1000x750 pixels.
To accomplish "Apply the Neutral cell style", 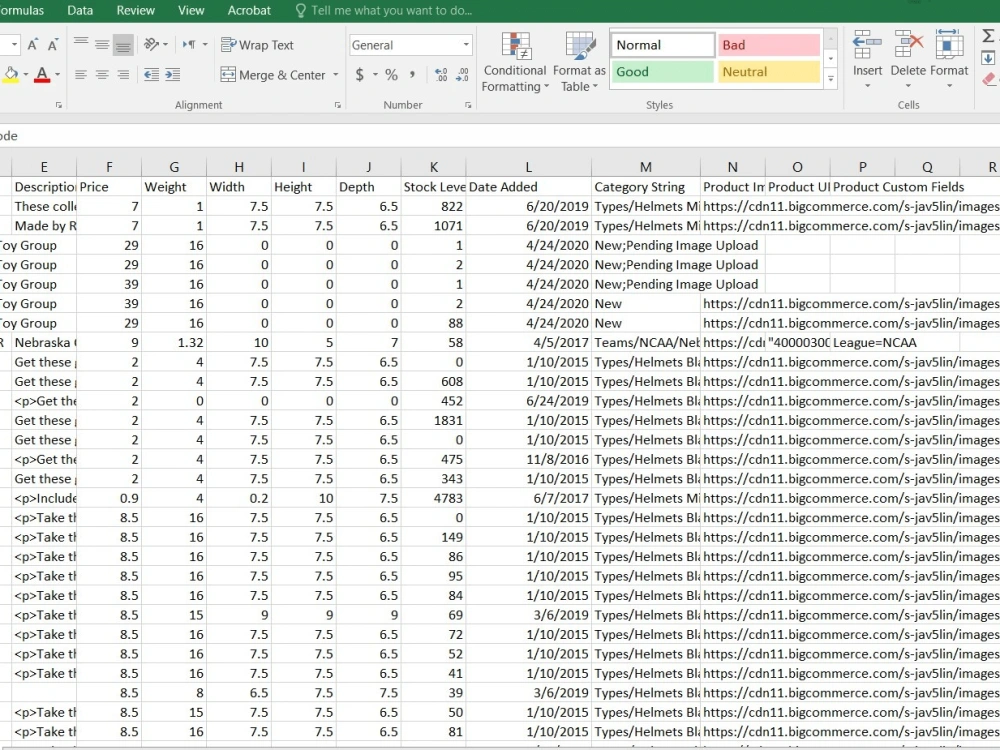I will (768, 71).
